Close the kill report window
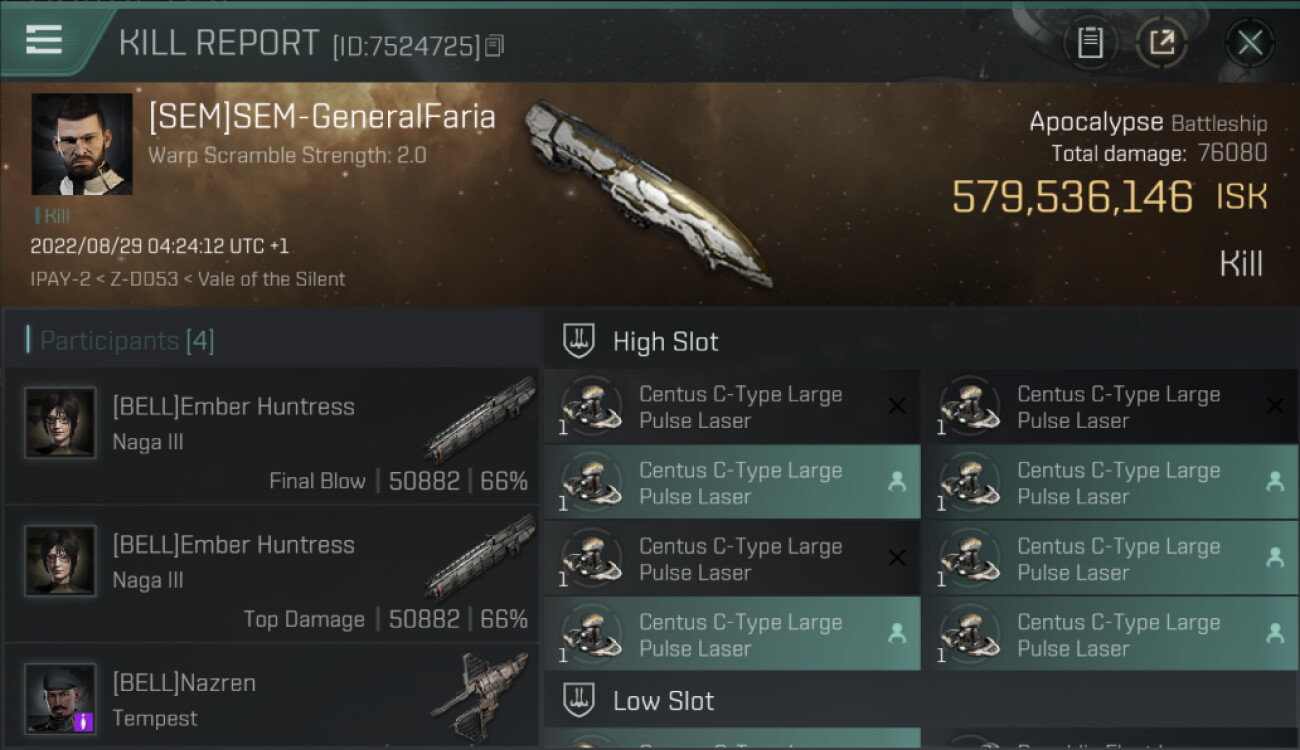 click(x=1249, y=43)
